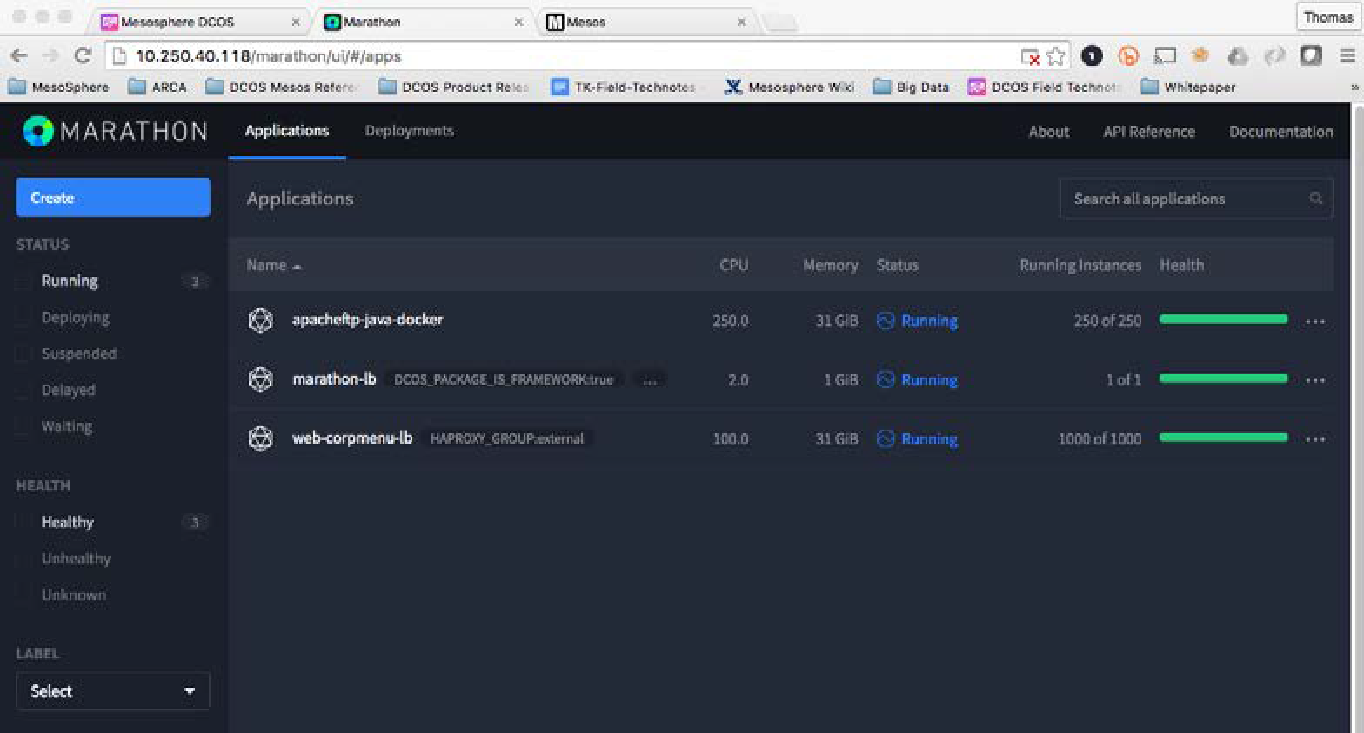Click the black circle extension icon

[1092, 56]
